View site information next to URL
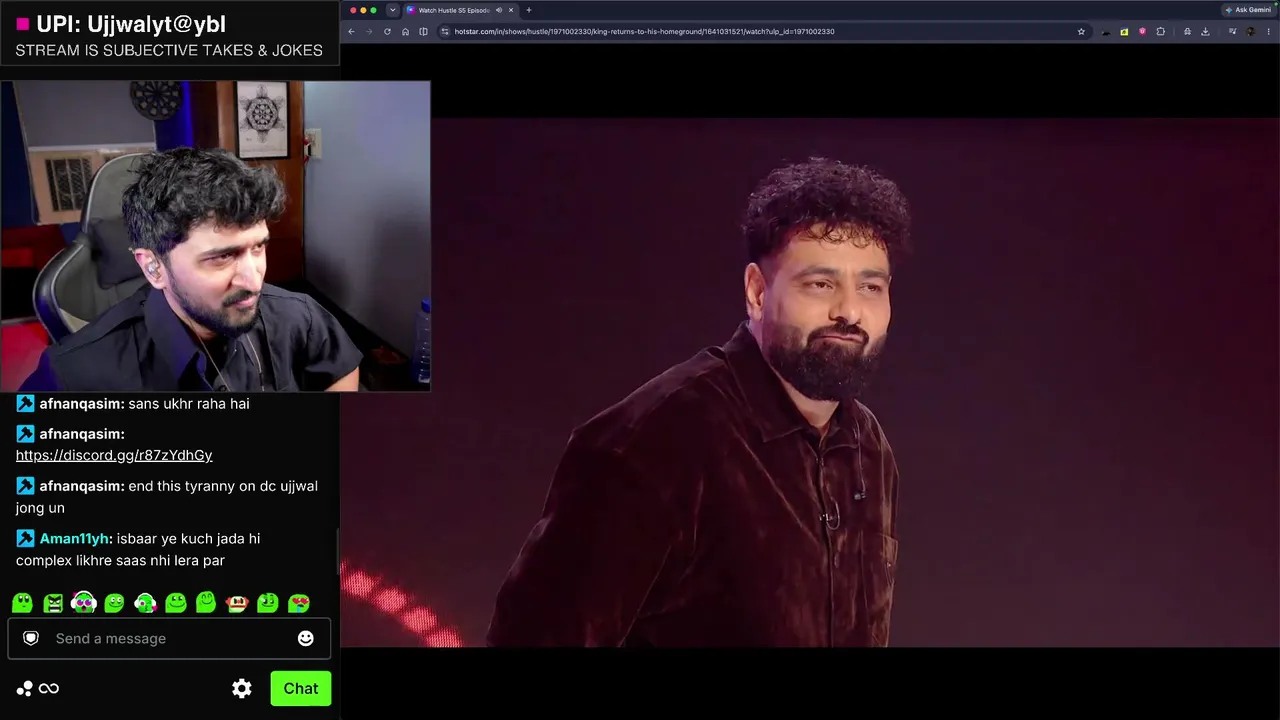The height and width of the screenshot is (720, 1280). (x=445, y=31)
